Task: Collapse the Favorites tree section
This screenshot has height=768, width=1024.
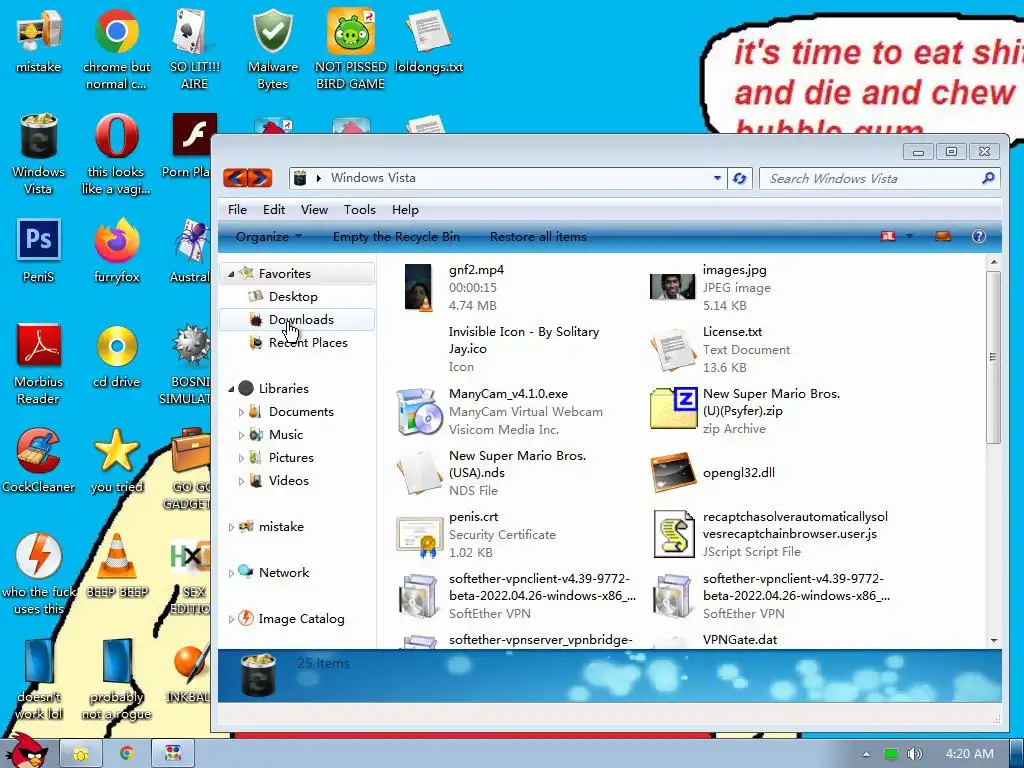Action: [x=231, y=274]
